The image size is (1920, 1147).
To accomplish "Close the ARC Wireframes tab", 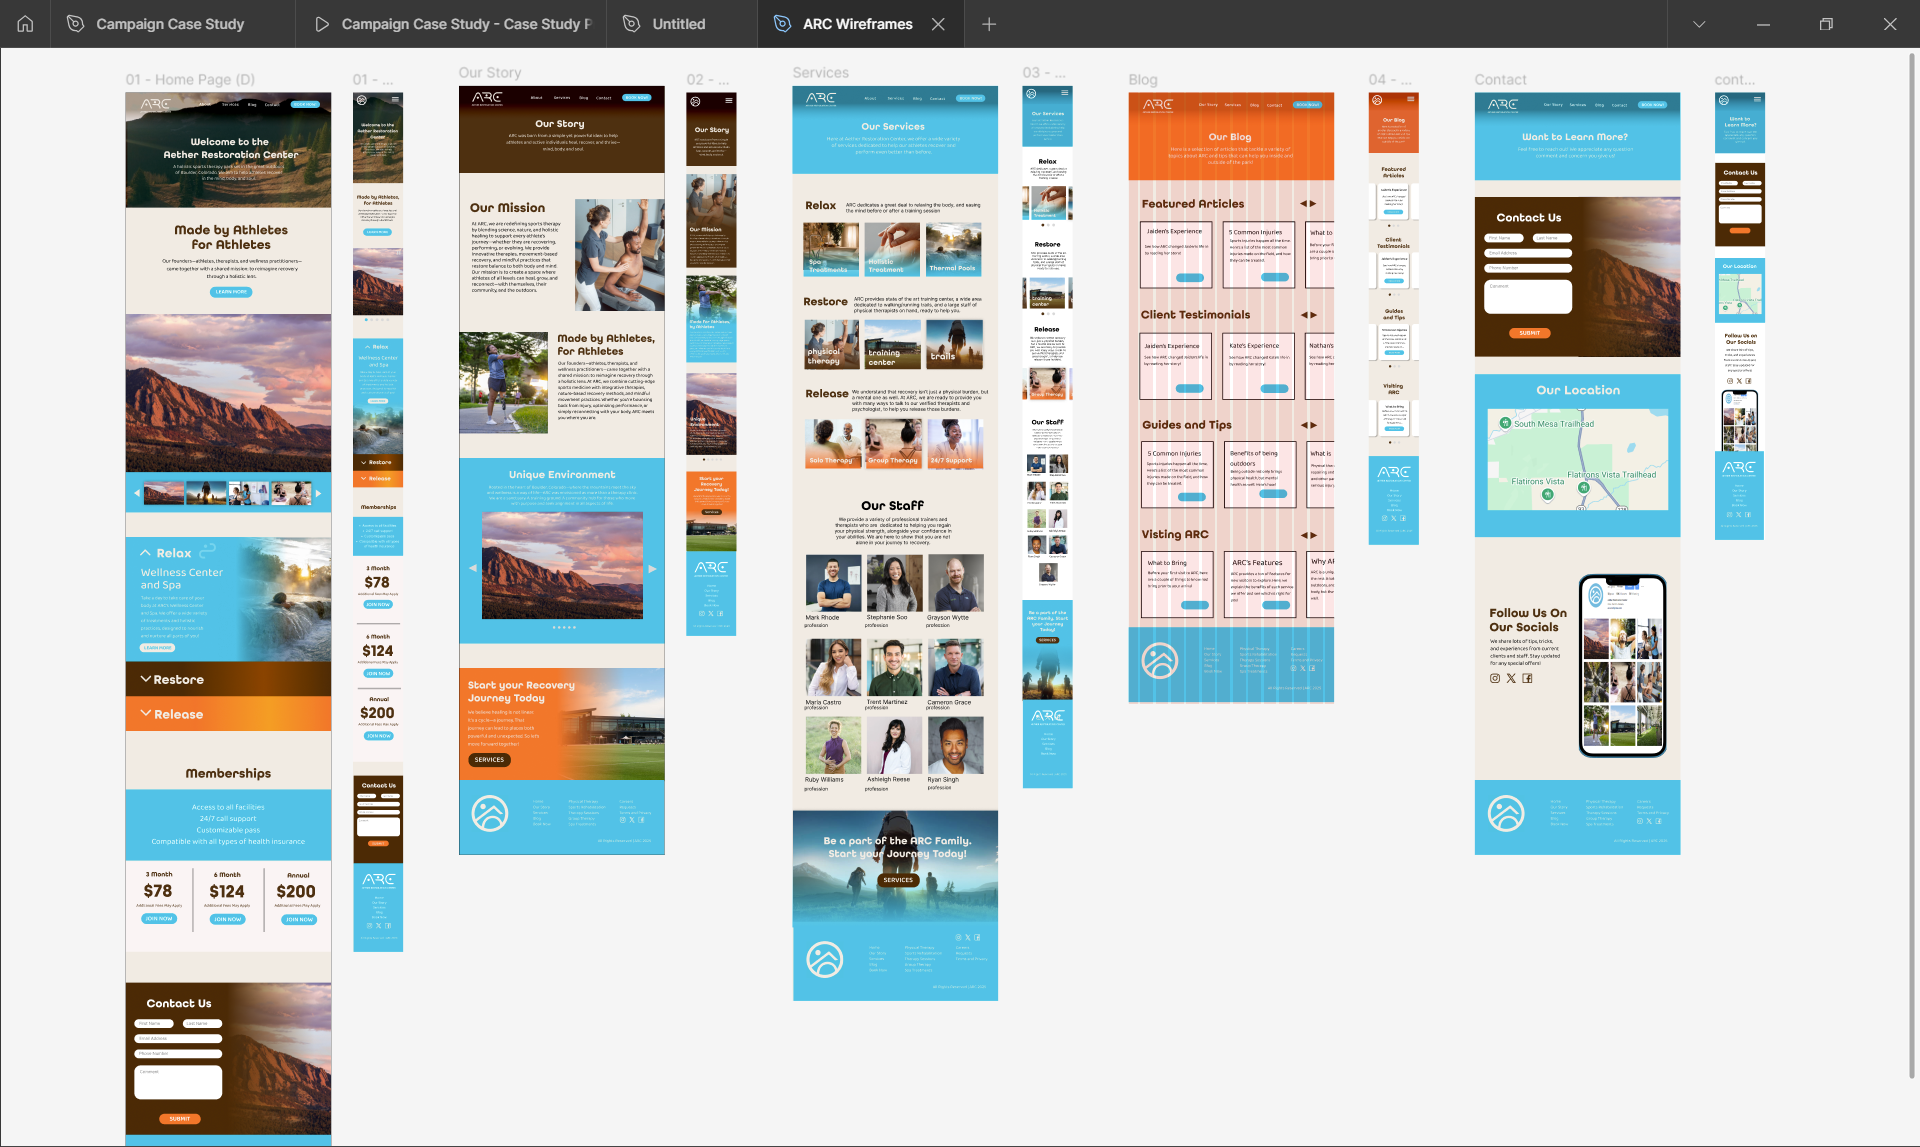I will click(x=938, y=24).
